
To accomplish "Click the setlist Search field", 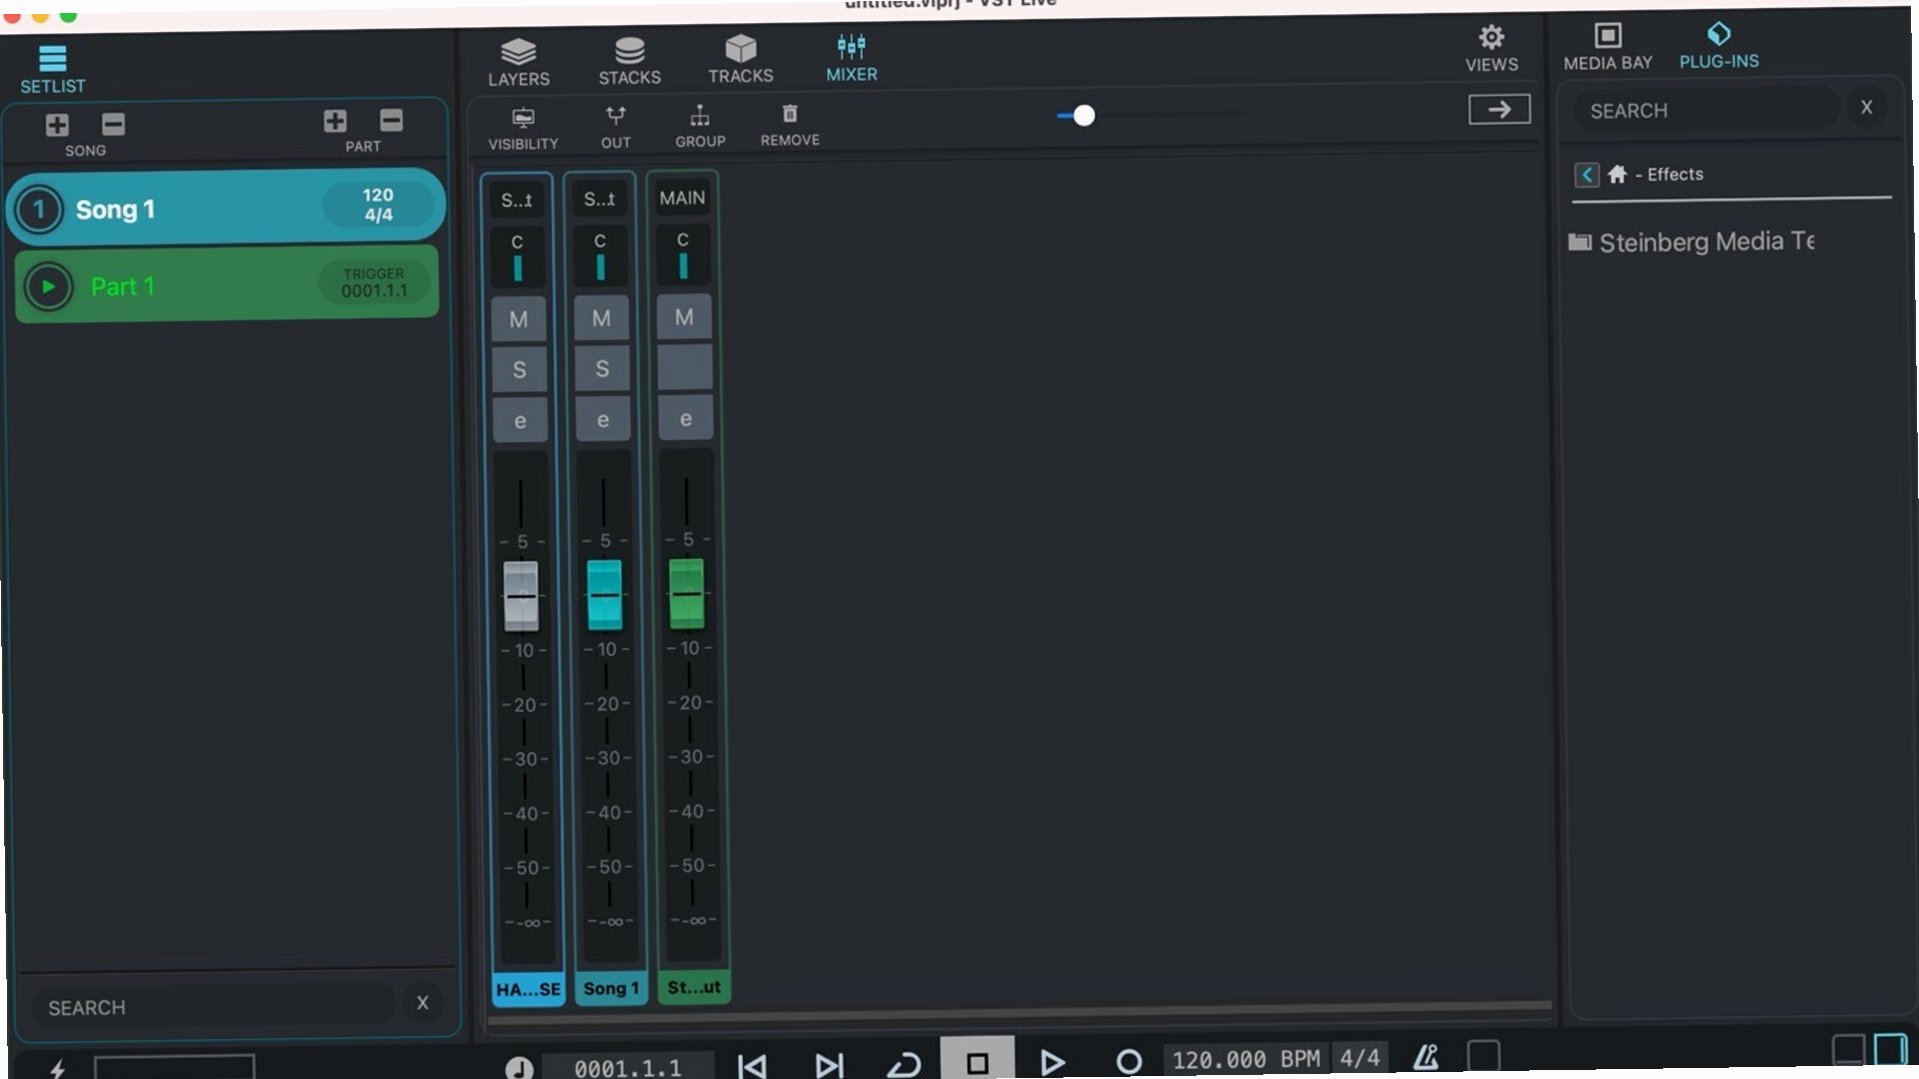I will pyautogui.click(x=215, y=1007).
